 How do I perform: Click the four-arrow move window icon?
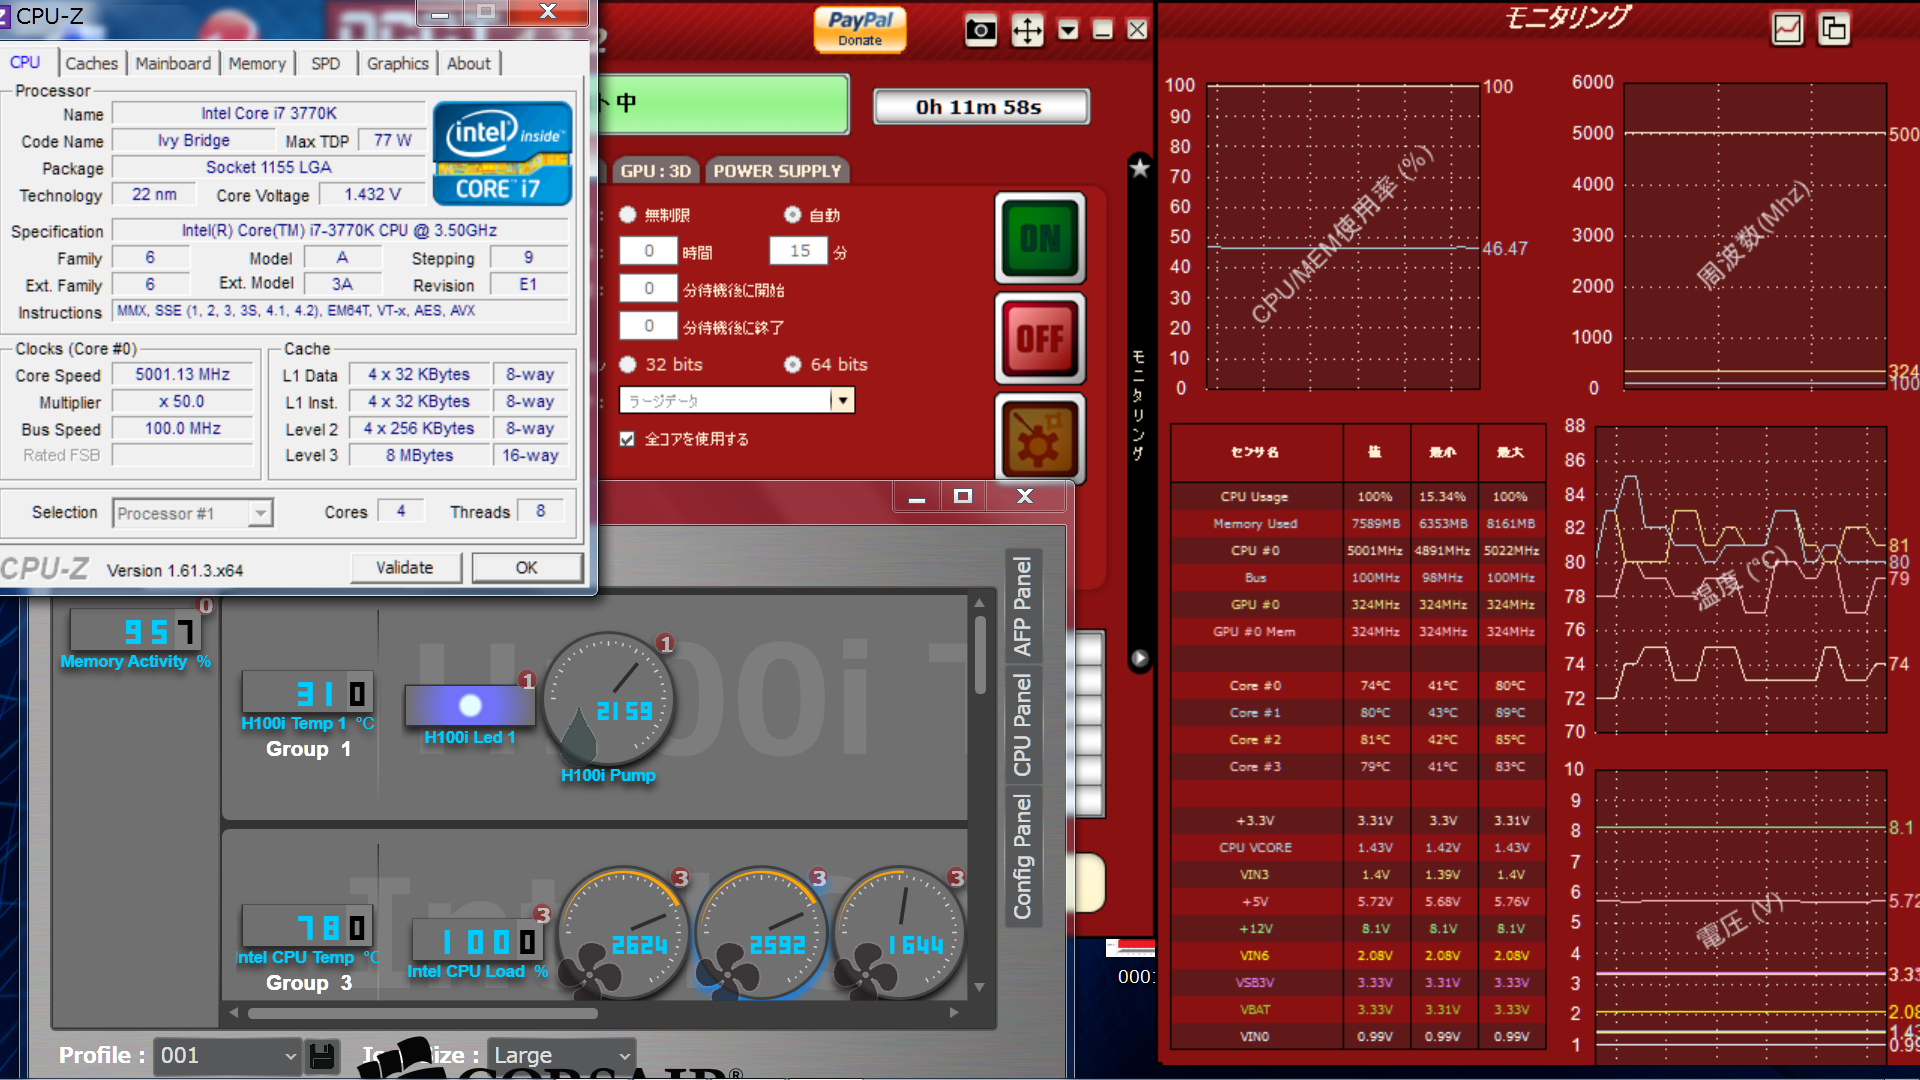(x=1027, y=30)
